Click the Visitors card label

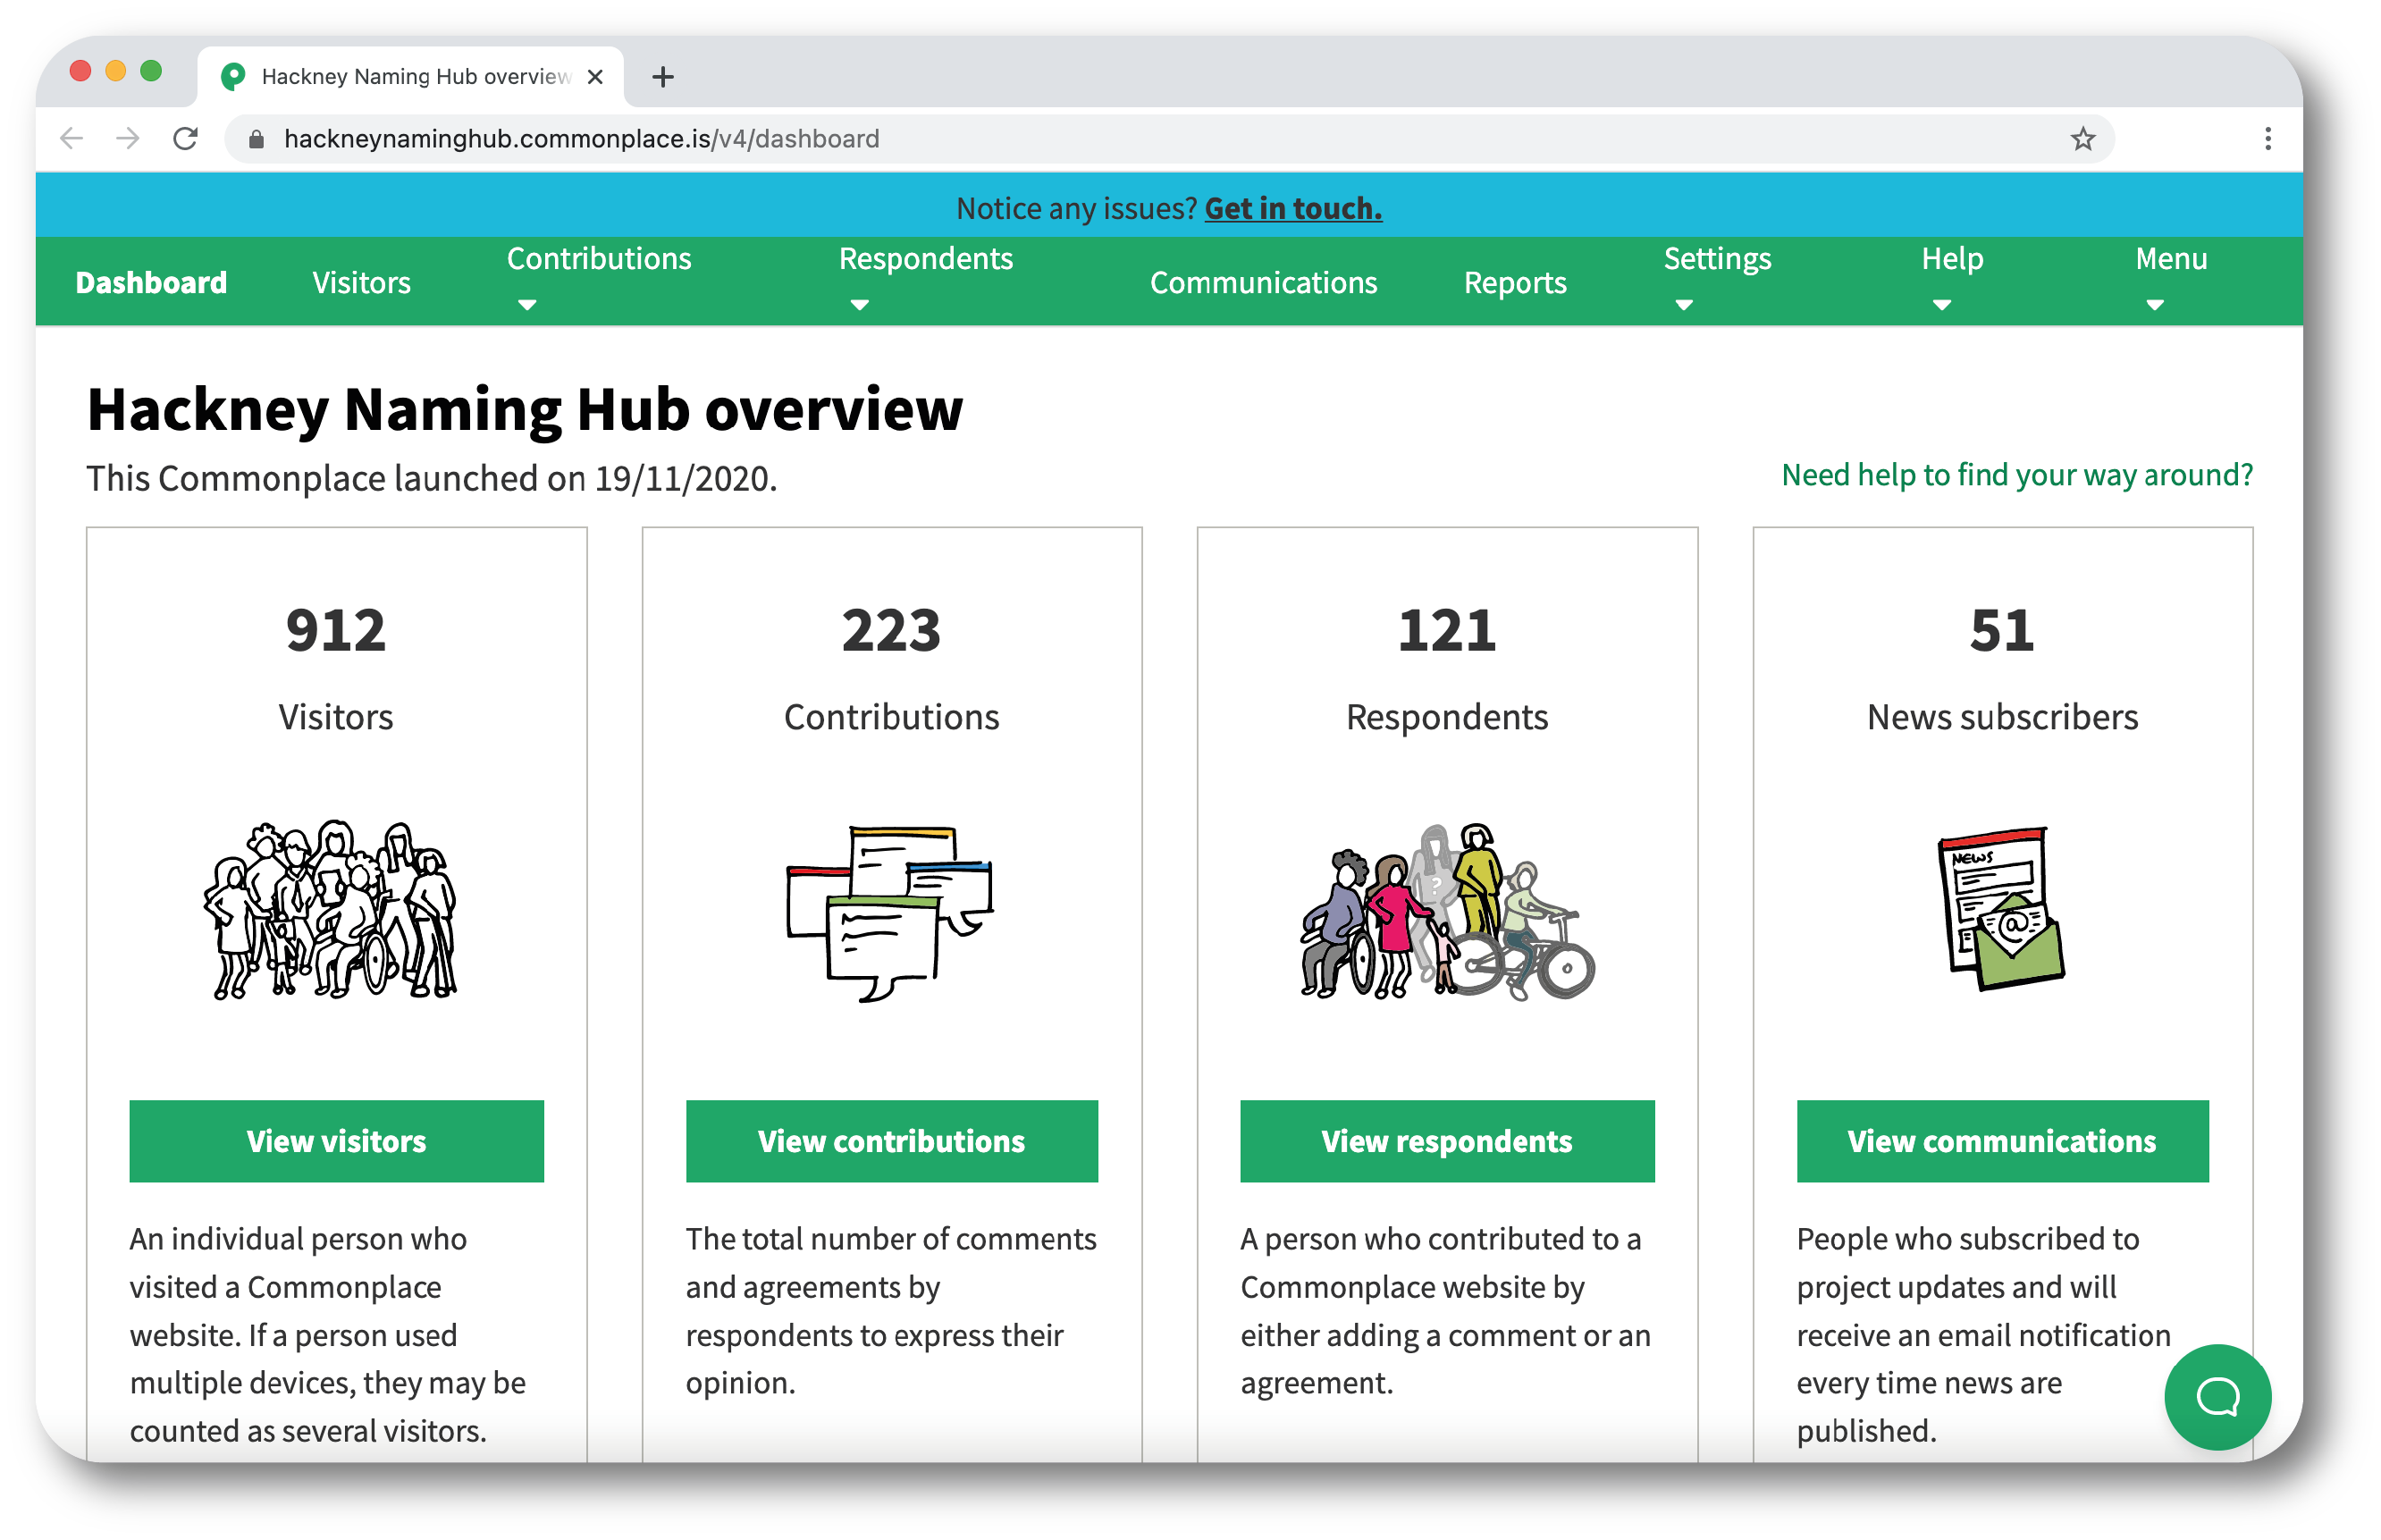click(335, 718)
